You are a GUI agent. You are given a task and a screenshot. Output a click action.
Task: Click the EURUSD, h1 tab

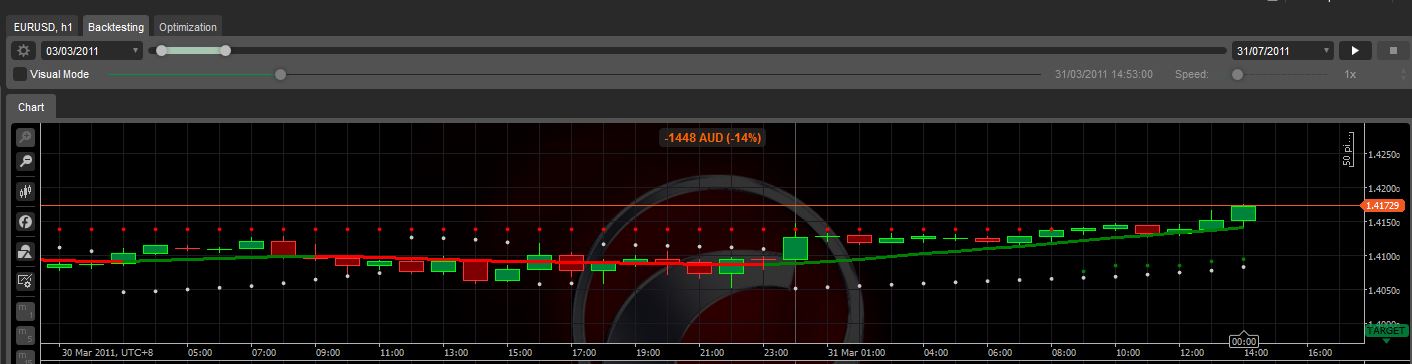pos(43,27)
